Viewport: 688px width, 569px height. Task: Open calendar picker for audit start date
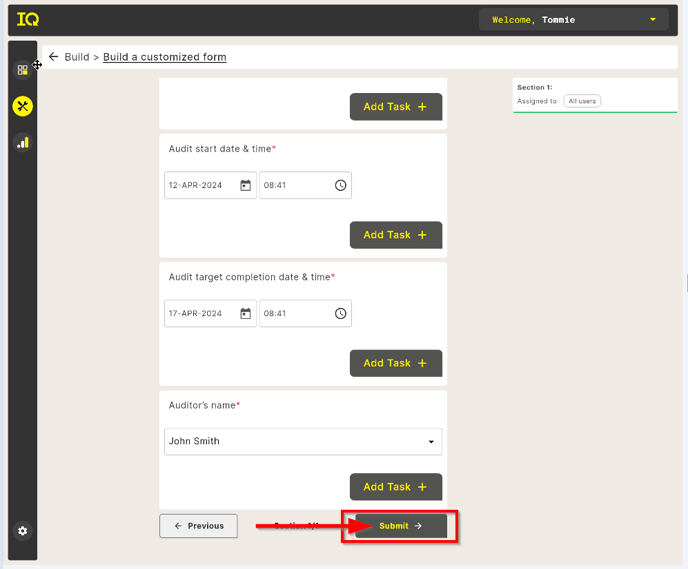pyautogui.click(x=245, y=185)
